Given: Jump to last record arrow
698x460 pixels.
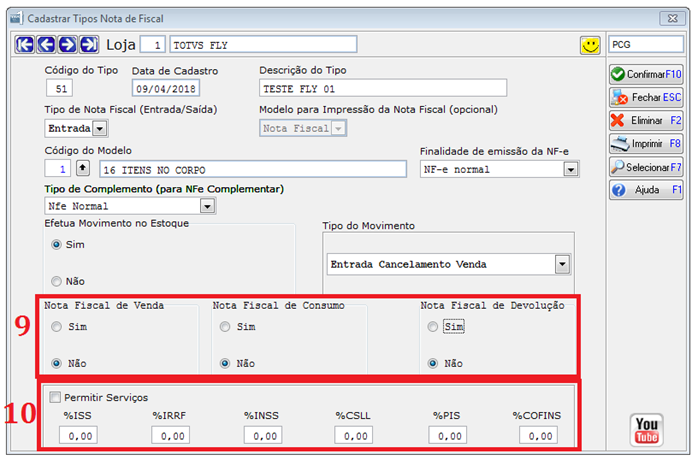Looking at the screenshot, I should [89, 45].
